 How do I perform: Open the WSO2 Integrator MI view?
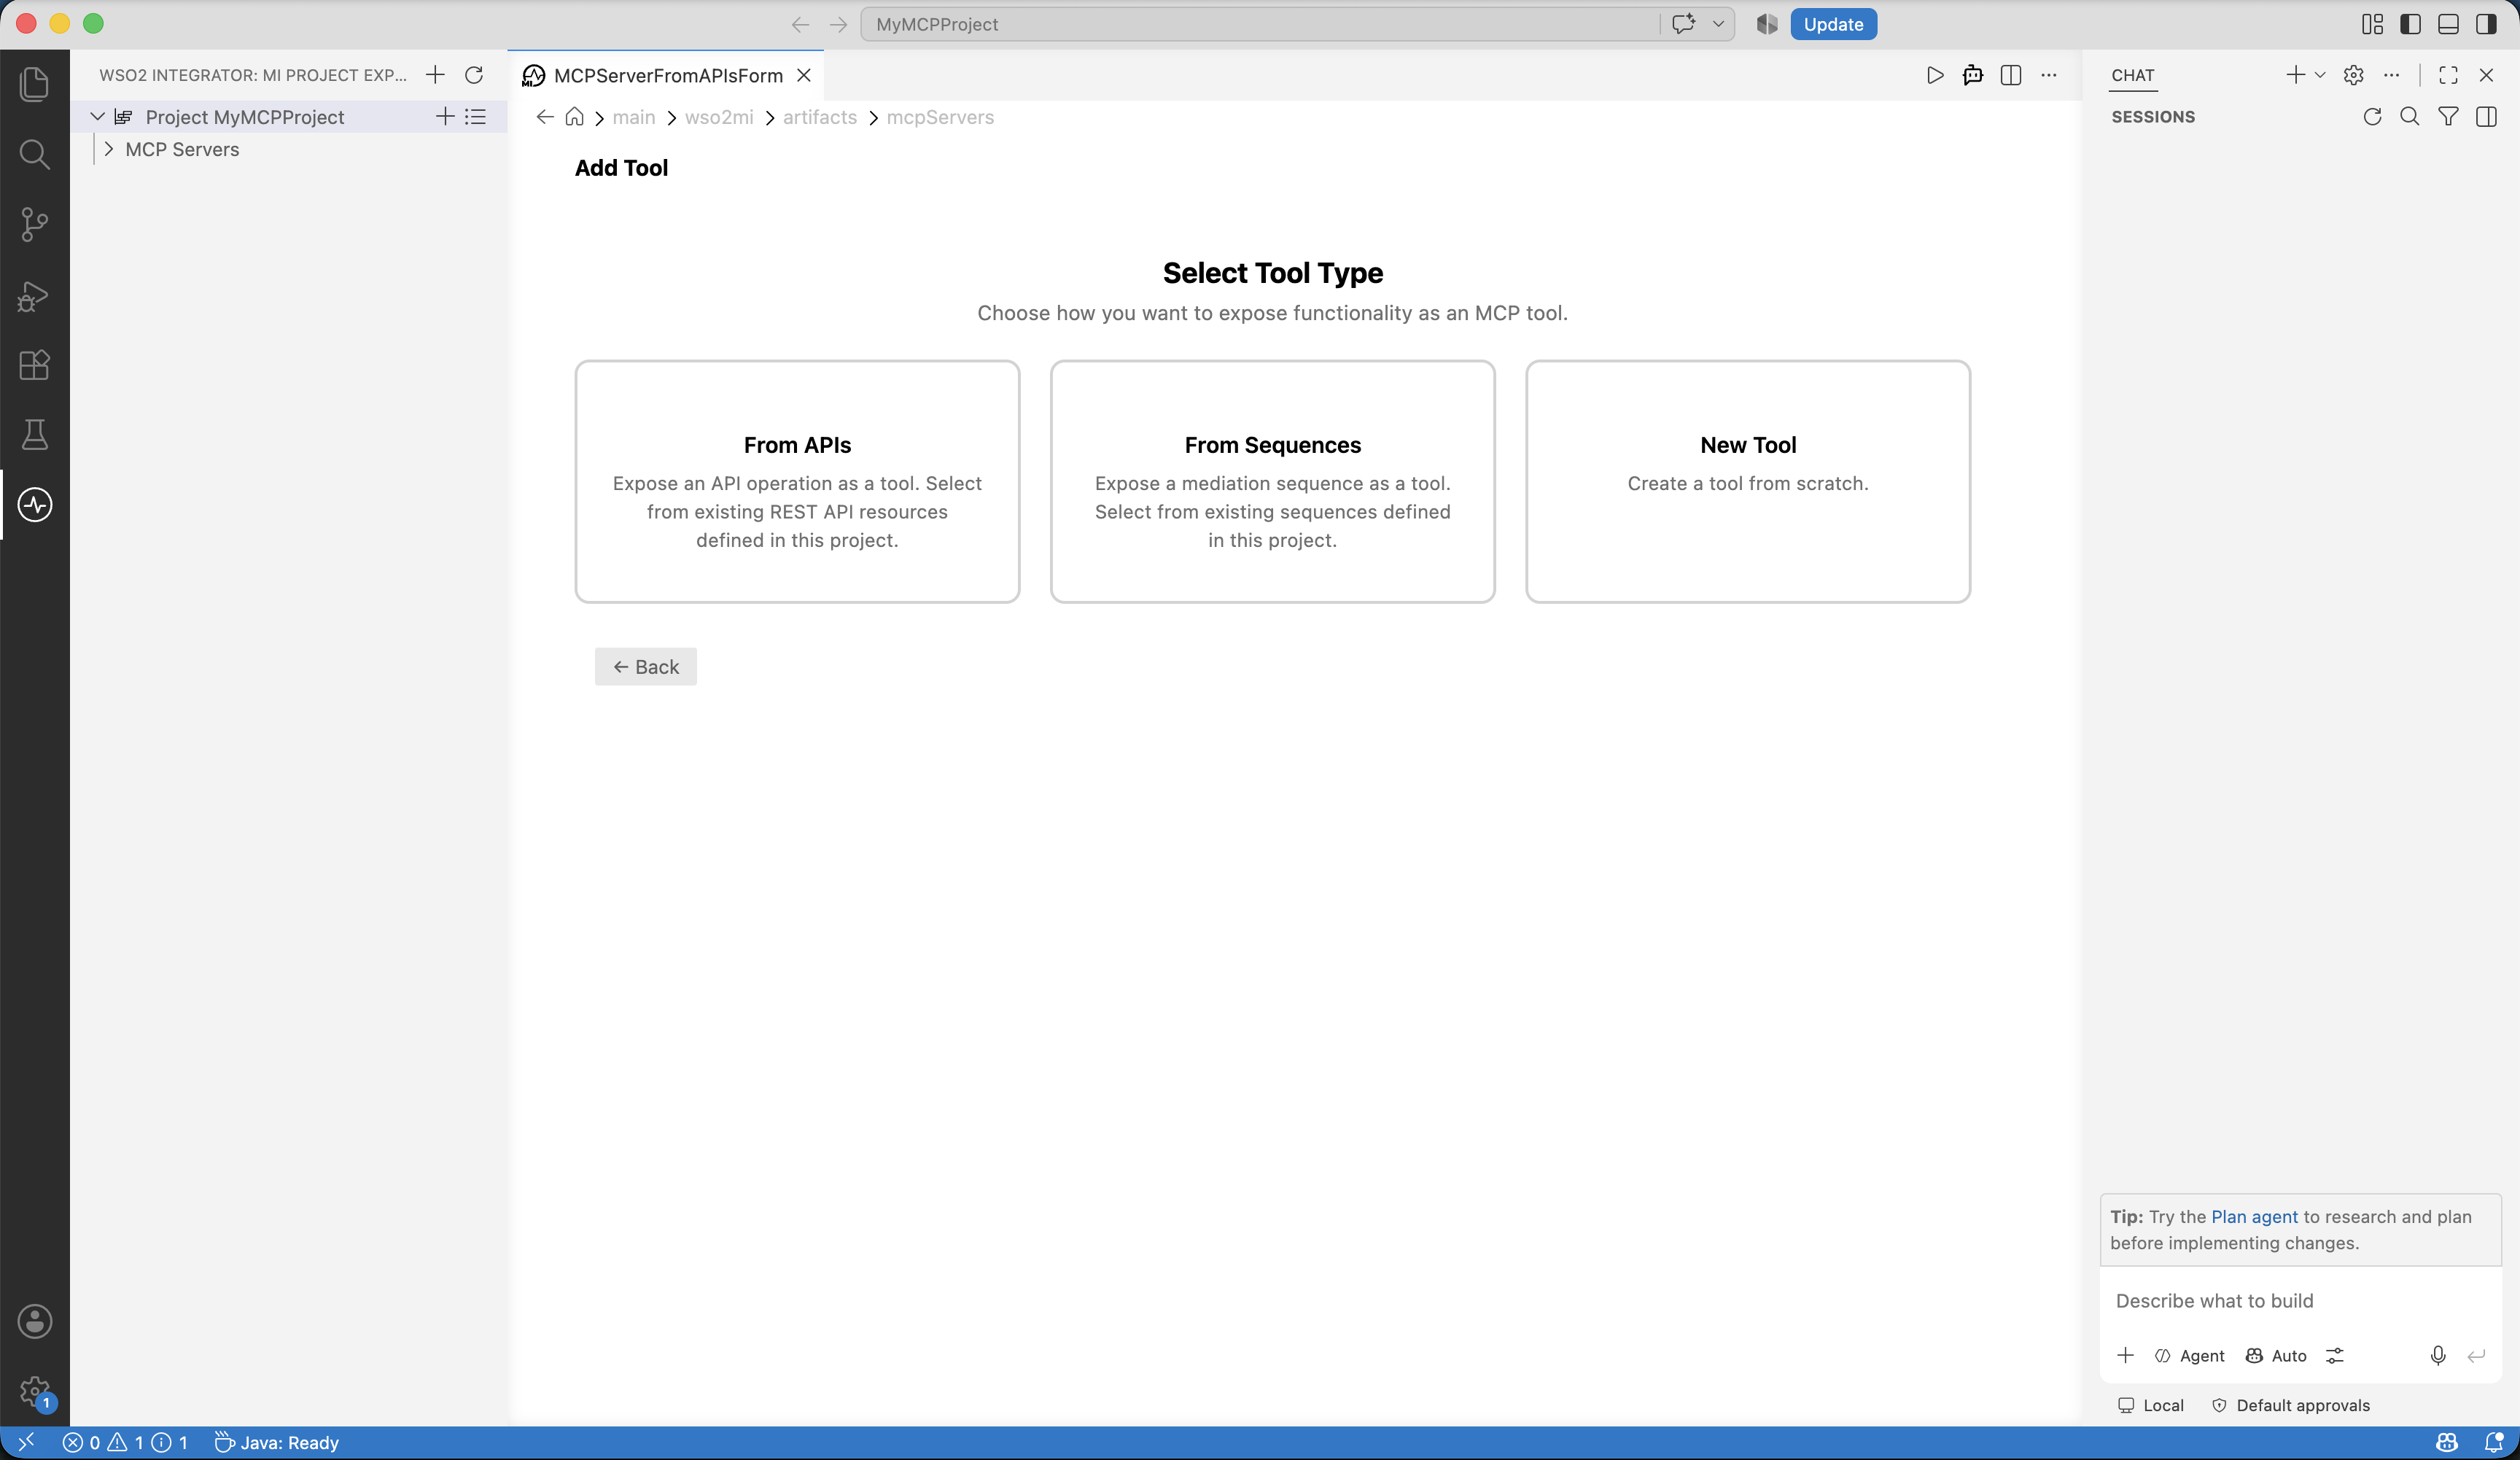tap(35, 505)
